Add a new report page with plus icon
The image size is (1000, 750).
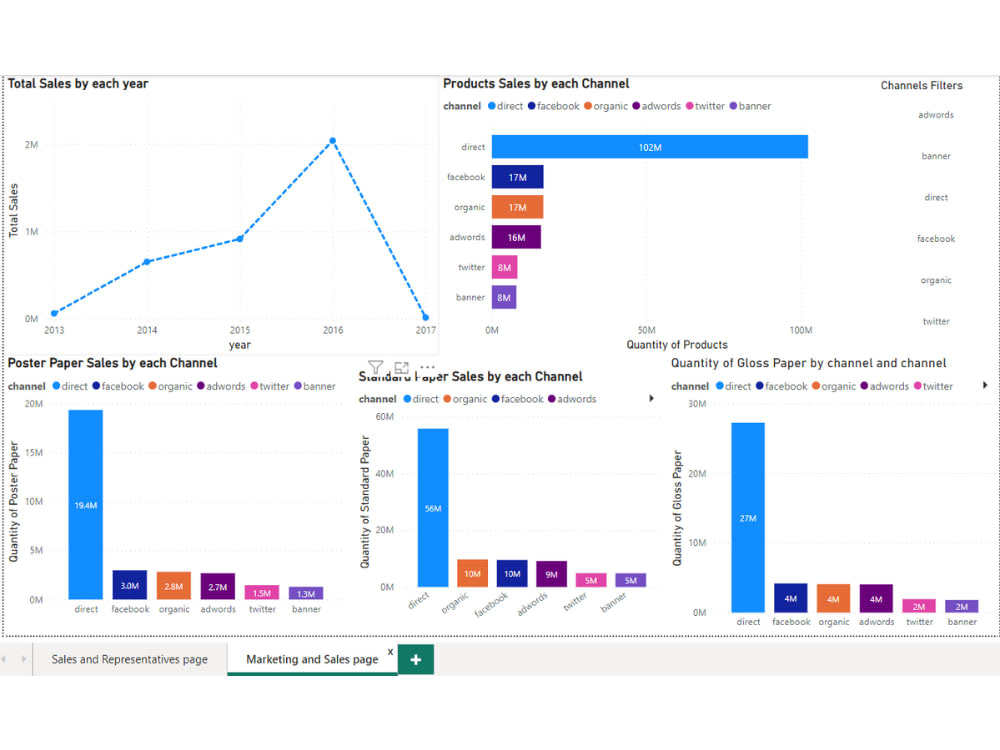415,659
